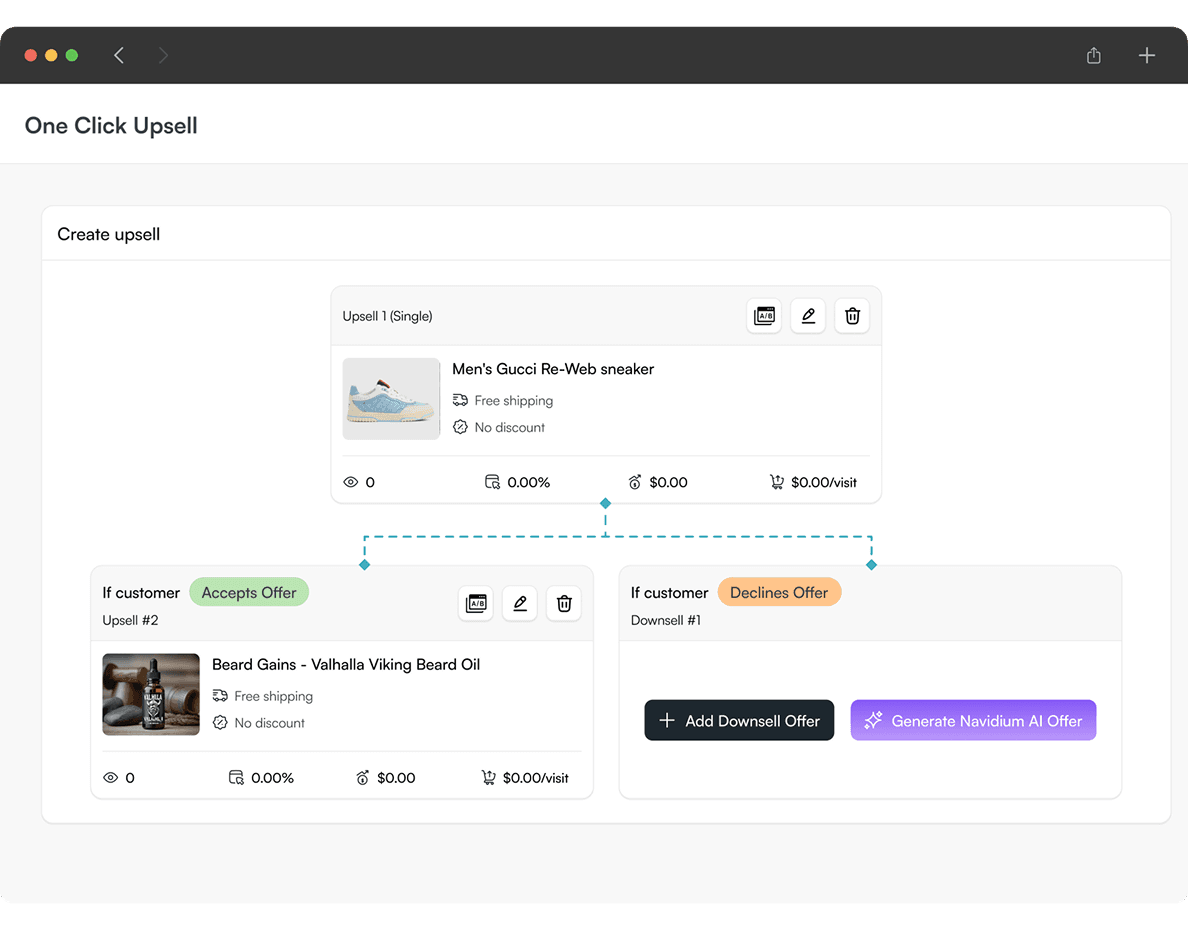Click the No discount badge under Beard Oil
Image resolution: width=1188 pixels, height=929 pixels.
[258, 722]
